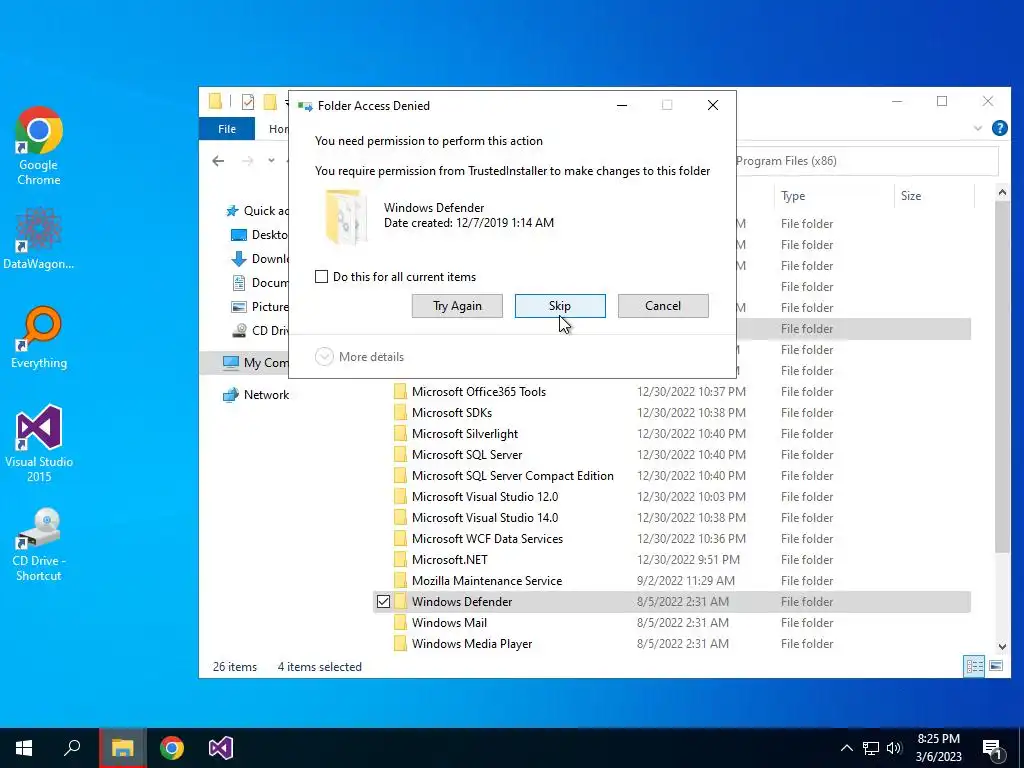Show hidden system tray icons
The width and height of the screenshot is (1024, 768).
pyautogui.click(x=846, y=748)
